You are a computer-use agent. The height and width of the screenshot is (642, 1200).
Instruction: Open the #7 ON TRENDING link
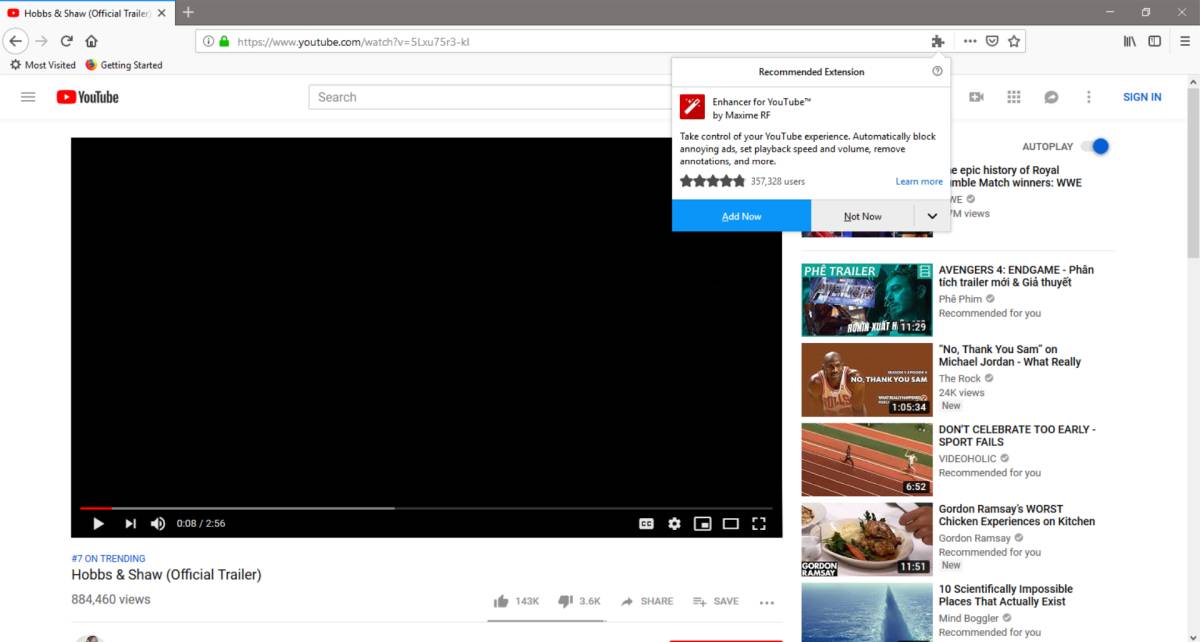(108, 559)
